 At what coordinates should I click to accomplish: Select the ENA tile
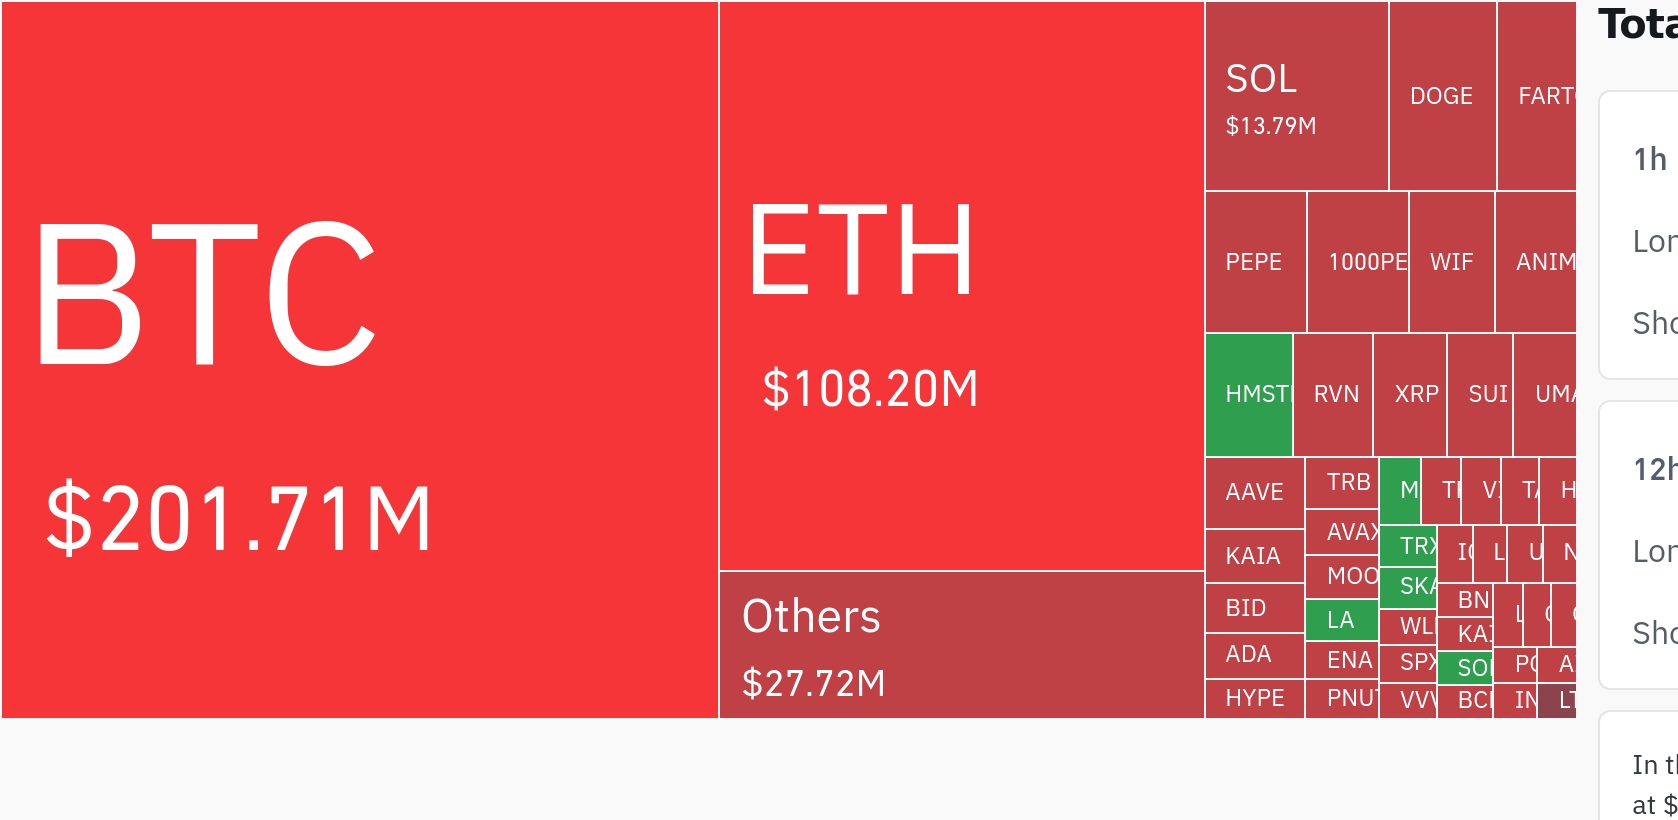(x=1342, y=660)
